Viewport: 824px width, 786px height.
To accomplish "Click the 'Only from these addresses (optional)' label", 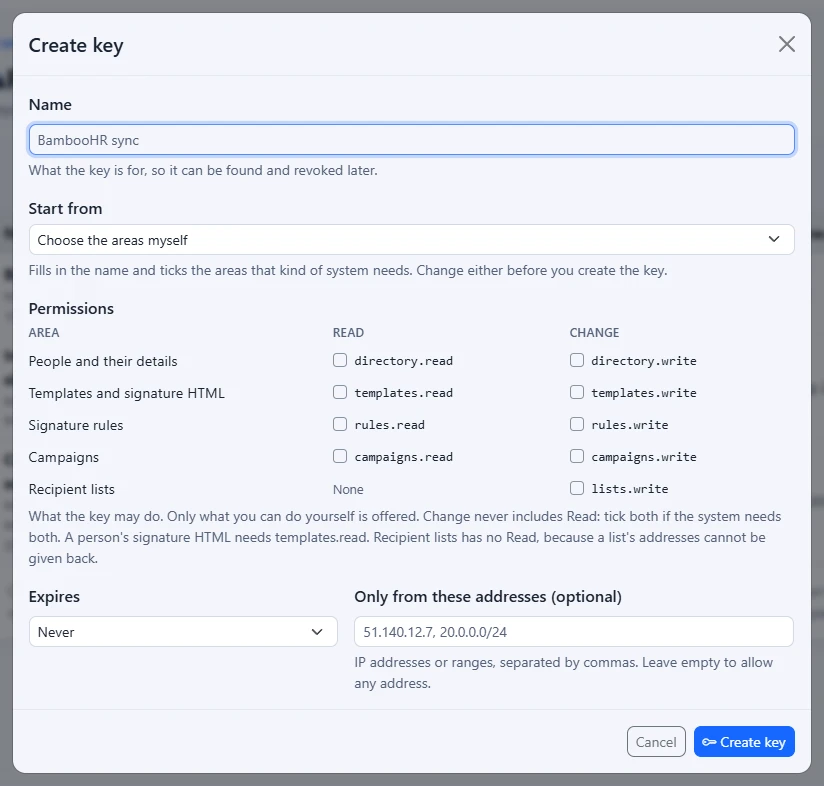I will coord(488,597).
